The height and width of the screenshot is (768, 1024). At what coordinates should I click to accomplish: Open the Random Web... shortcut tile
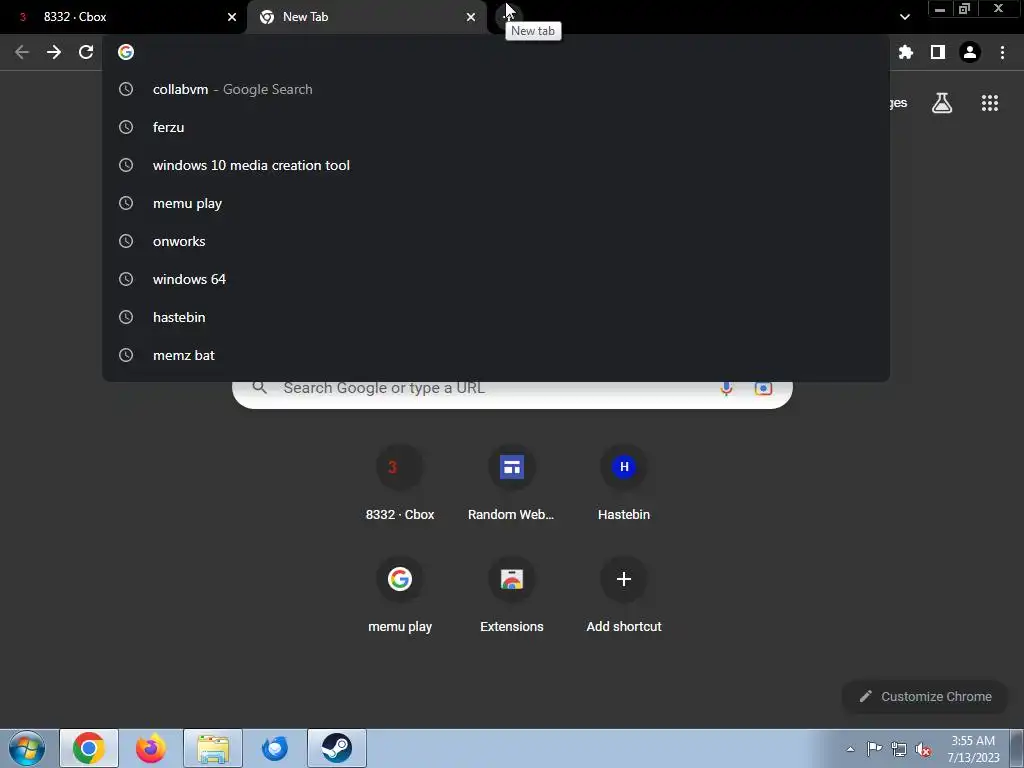(x=511, y=484)
